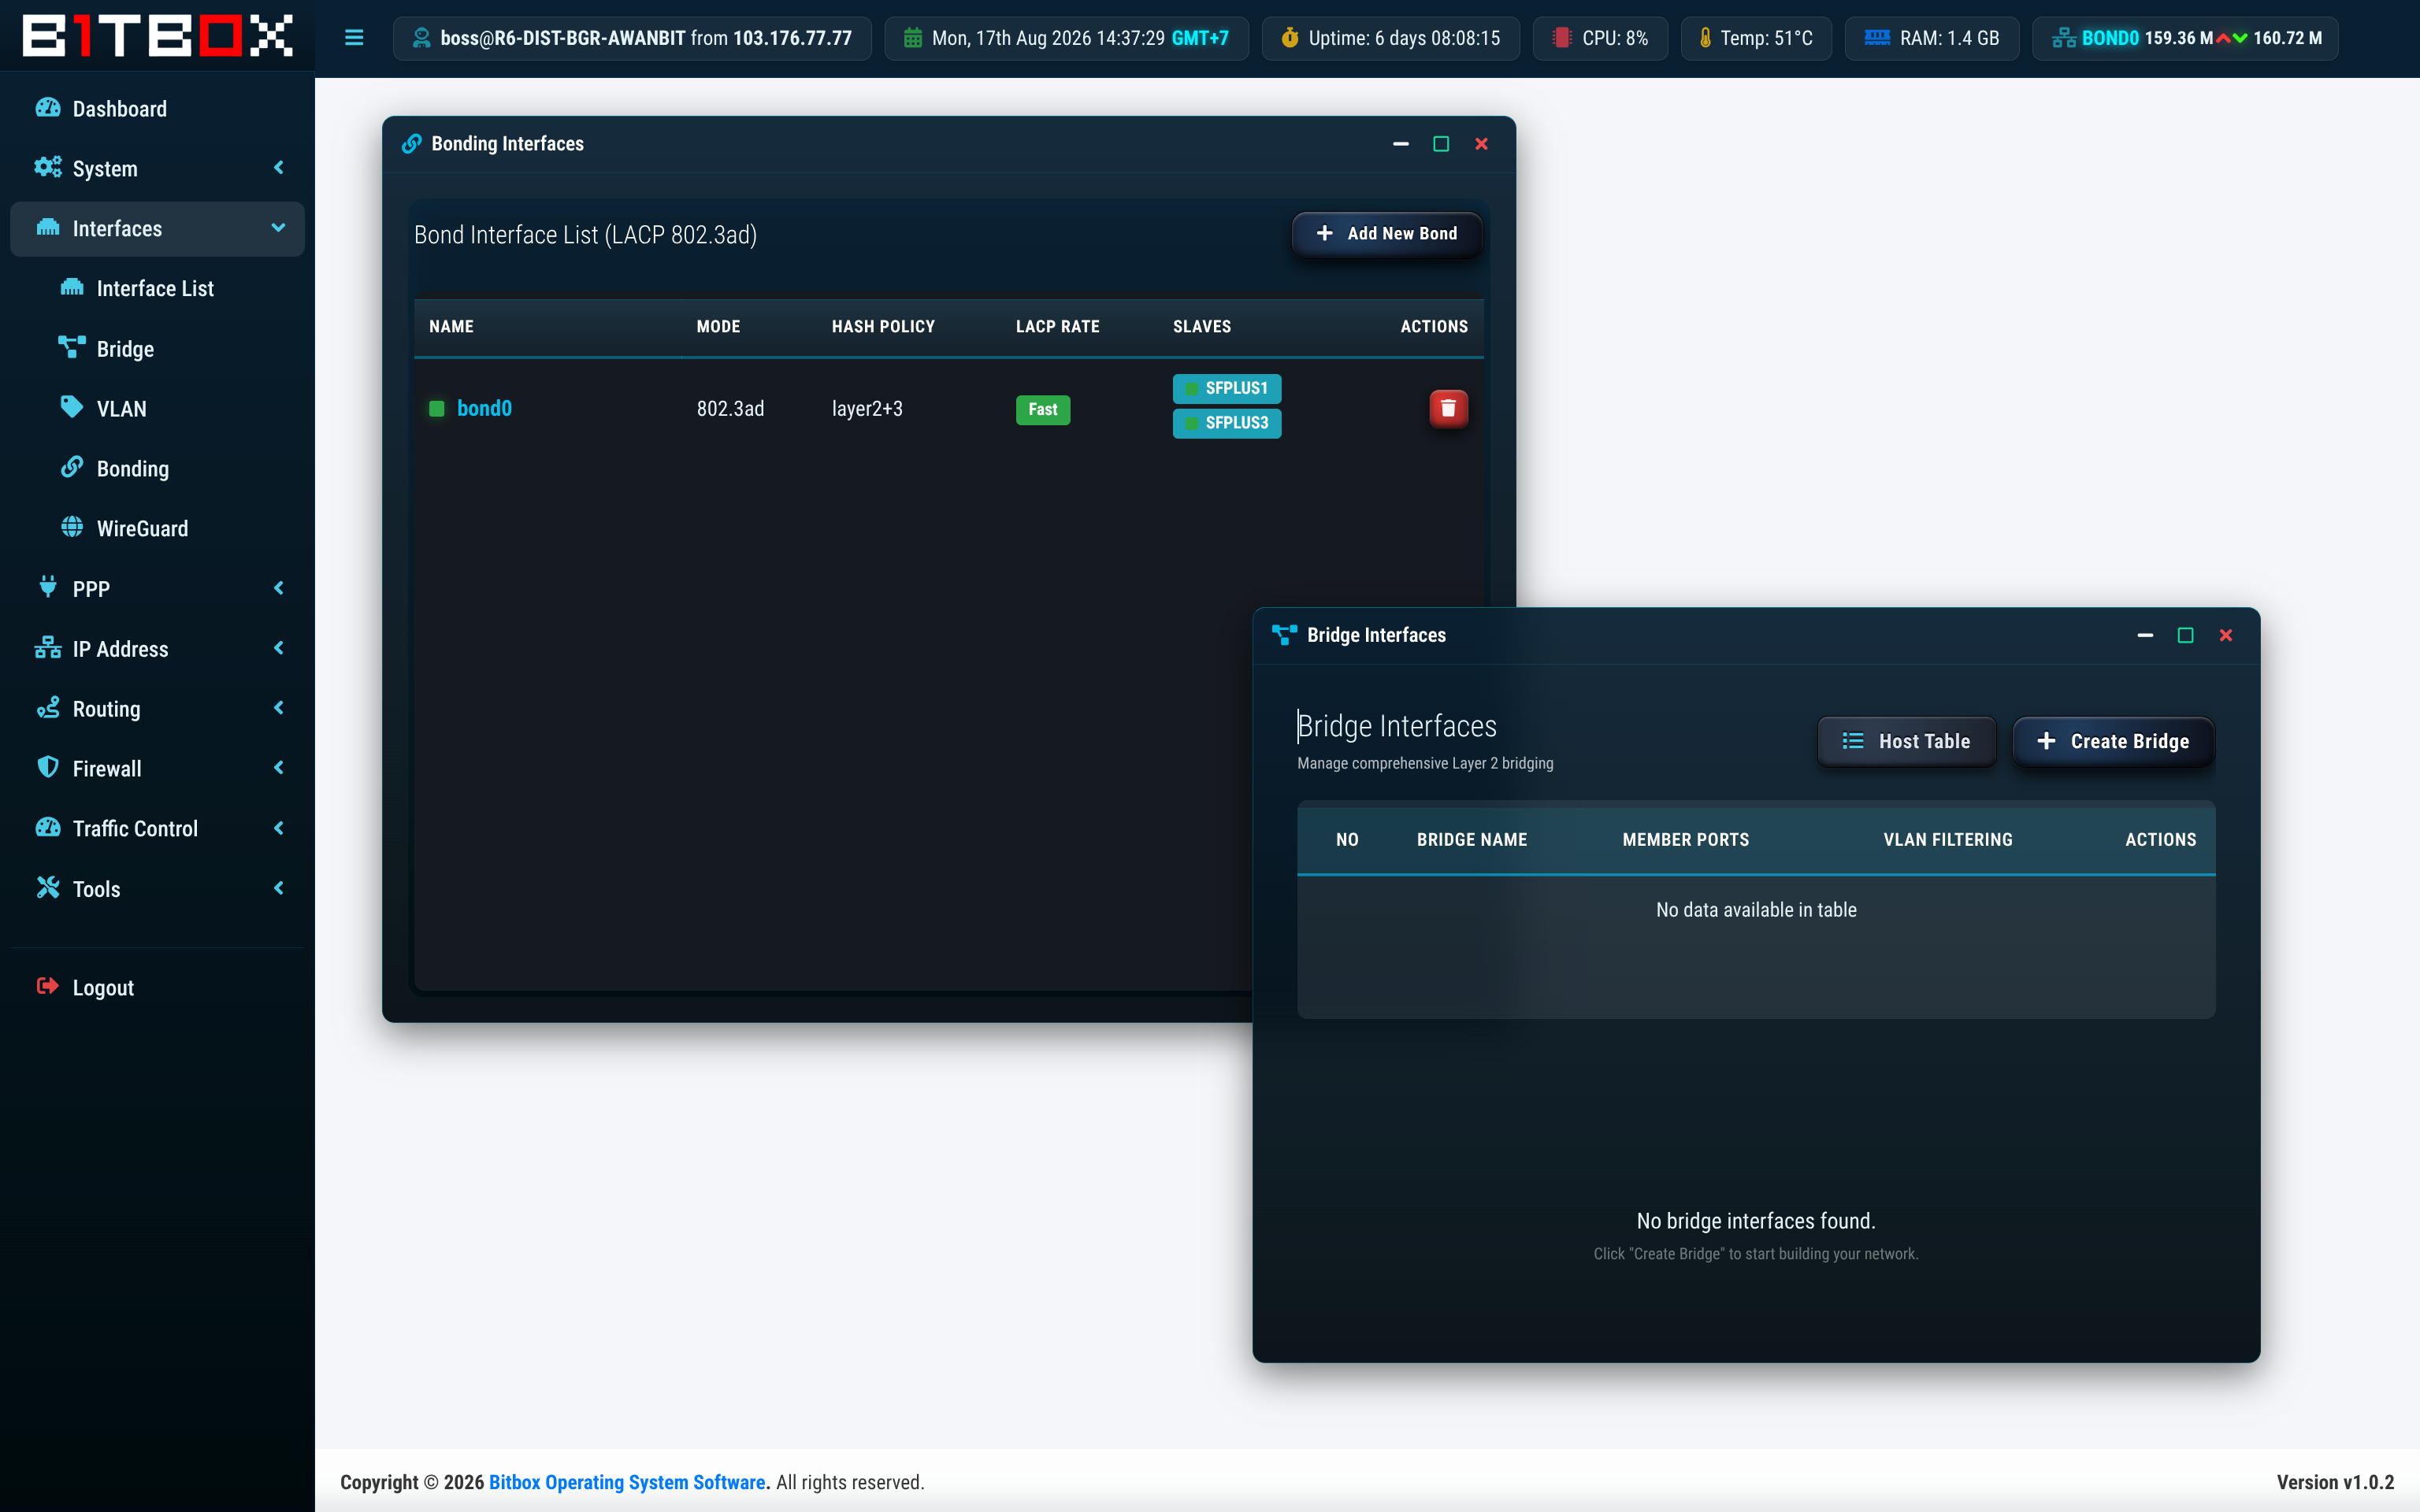Open the Dashboard menu item
Viewport: 2420px width, 1512px height.
(157, 108)
